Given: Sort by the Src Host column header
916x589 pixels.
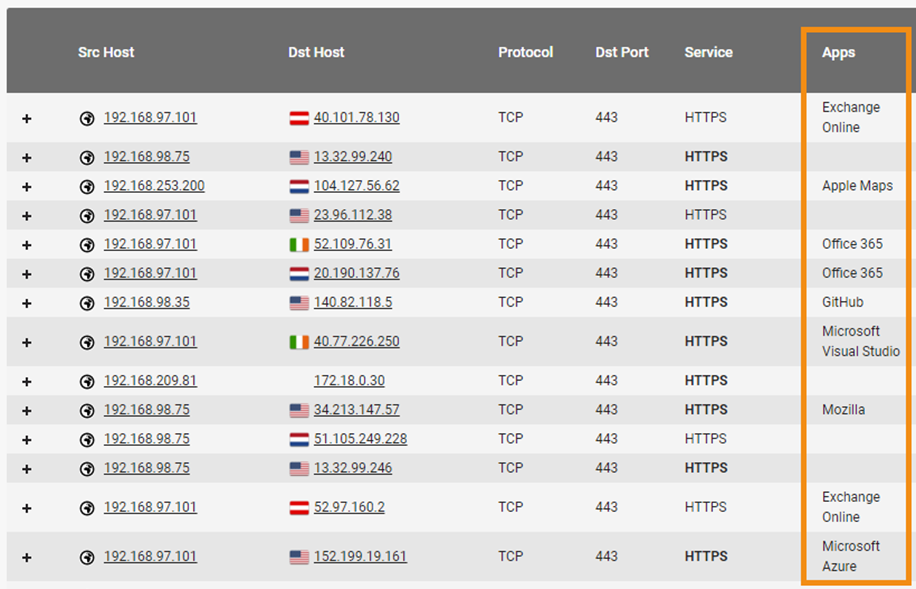Looking at the screenshot, I should tap(106, 52).
